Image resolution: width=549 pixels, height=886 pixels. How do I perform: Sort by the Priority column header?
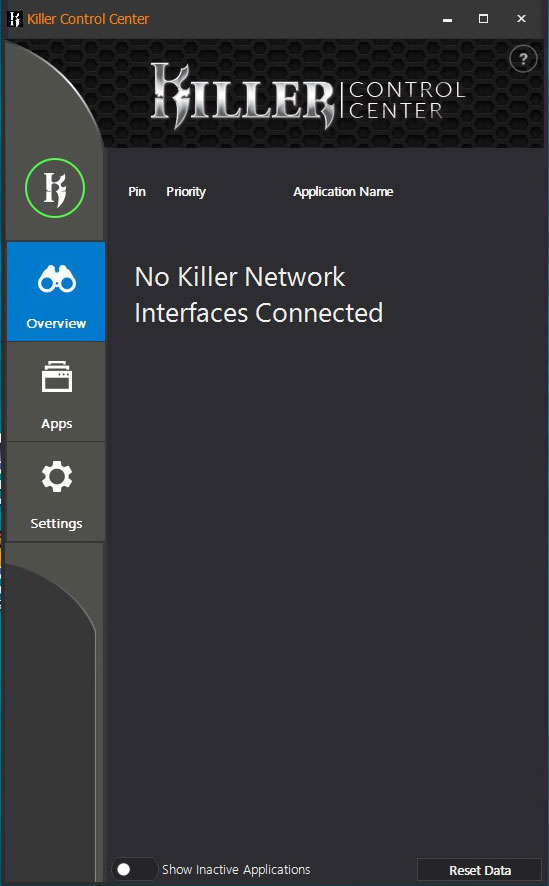pyautogui.click(x=186, y=192)
